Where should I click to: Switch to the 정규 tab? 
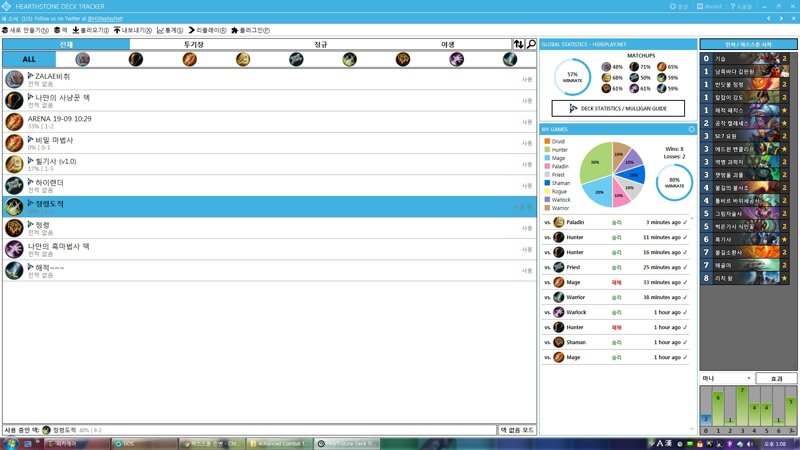click(320, 44)
